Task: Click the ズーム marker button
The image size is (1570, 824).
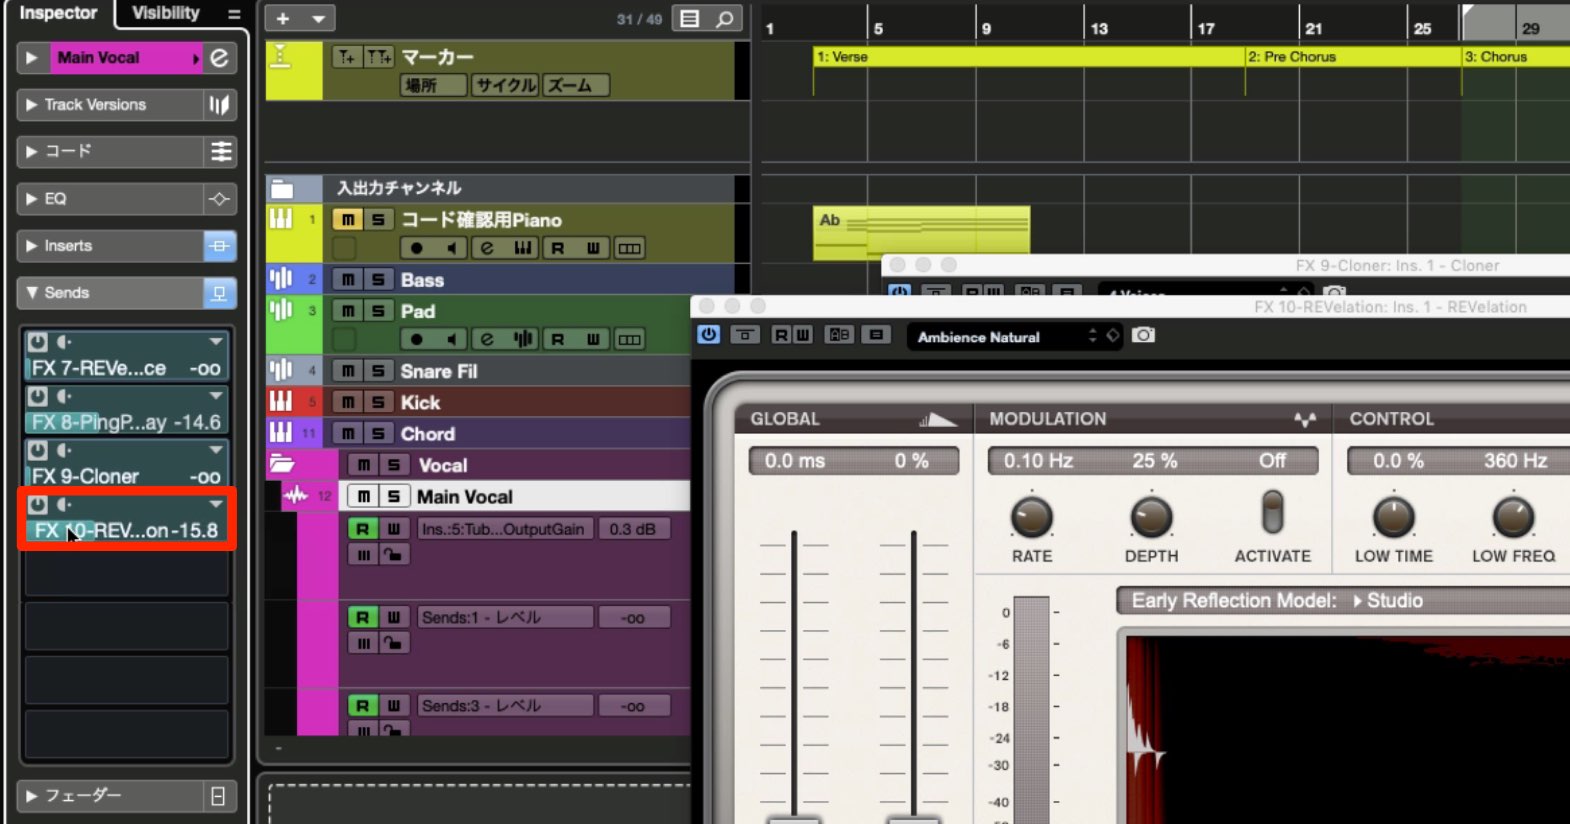Action: [571, 86]
